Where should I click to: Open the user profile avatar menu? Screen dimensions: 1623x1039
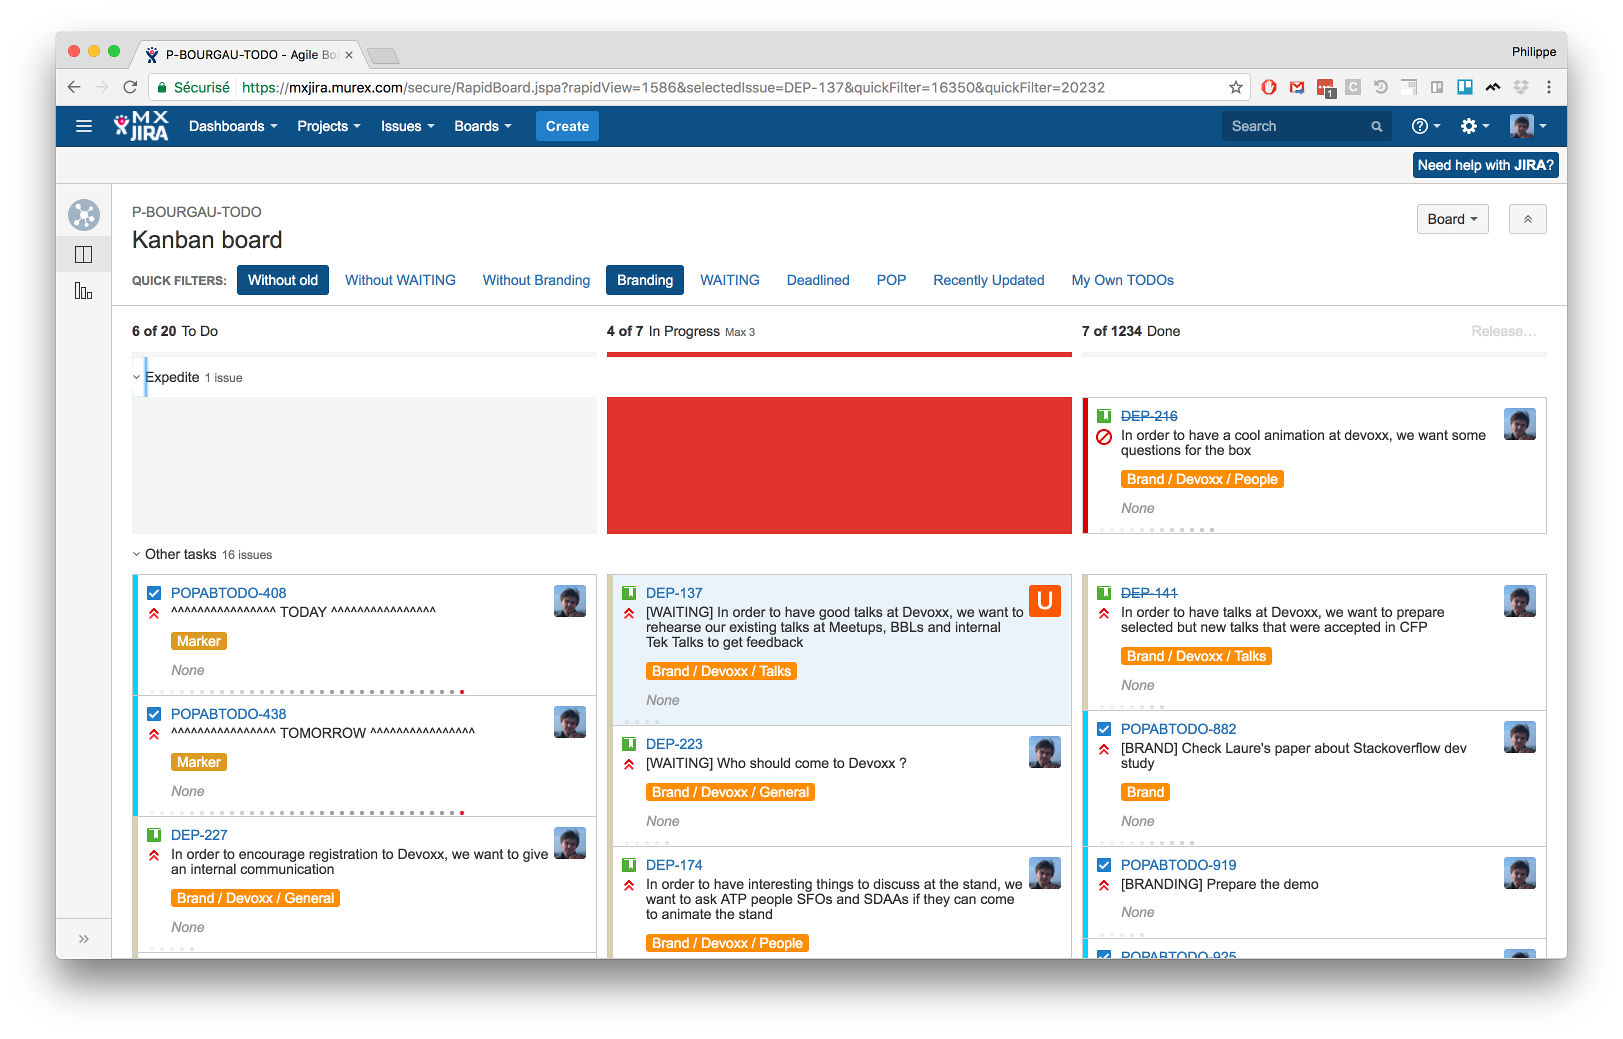pos(1528,126)
